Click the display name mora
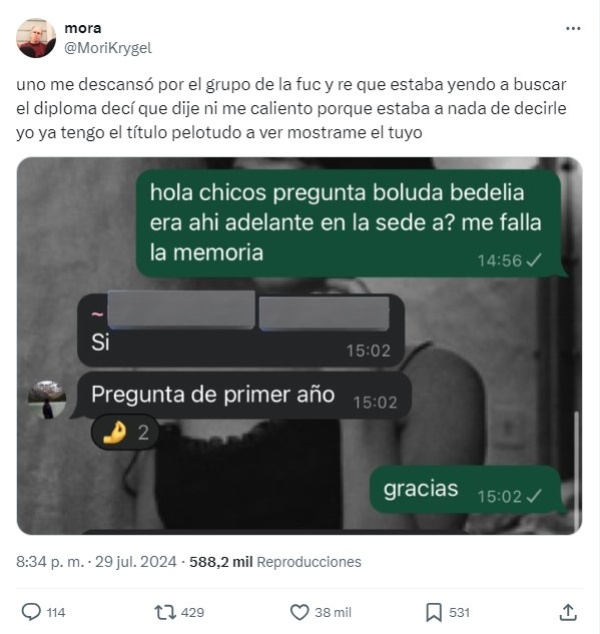This screenshot has height=634, width=600. point(83,28)
